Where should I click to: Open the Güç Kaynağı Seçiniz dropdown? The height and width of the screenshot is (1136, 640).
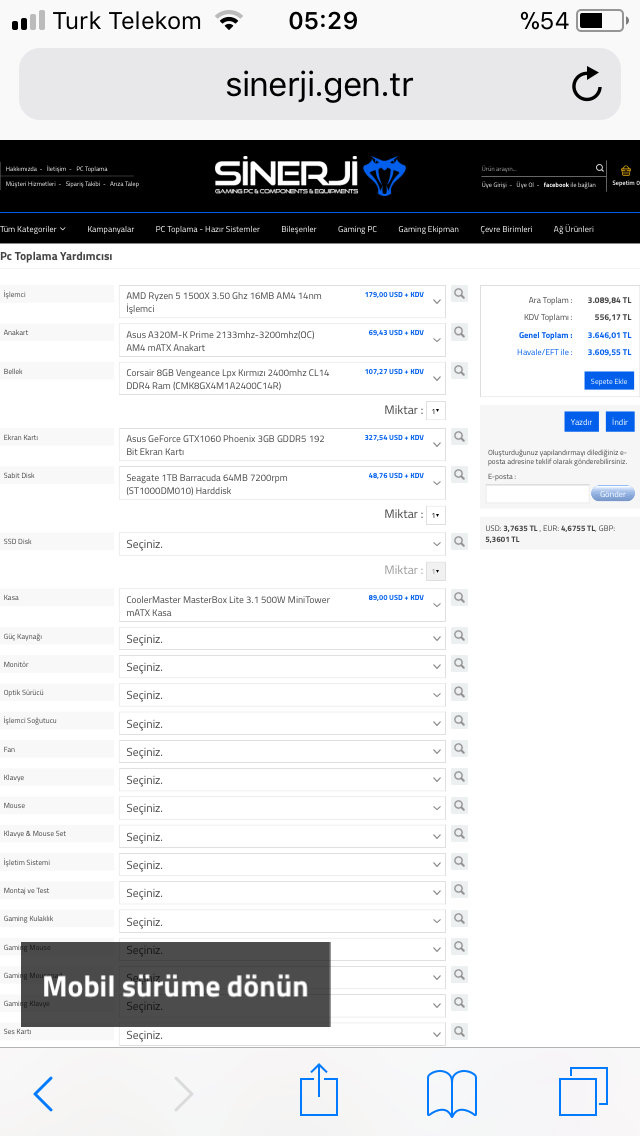pos(282,638)
